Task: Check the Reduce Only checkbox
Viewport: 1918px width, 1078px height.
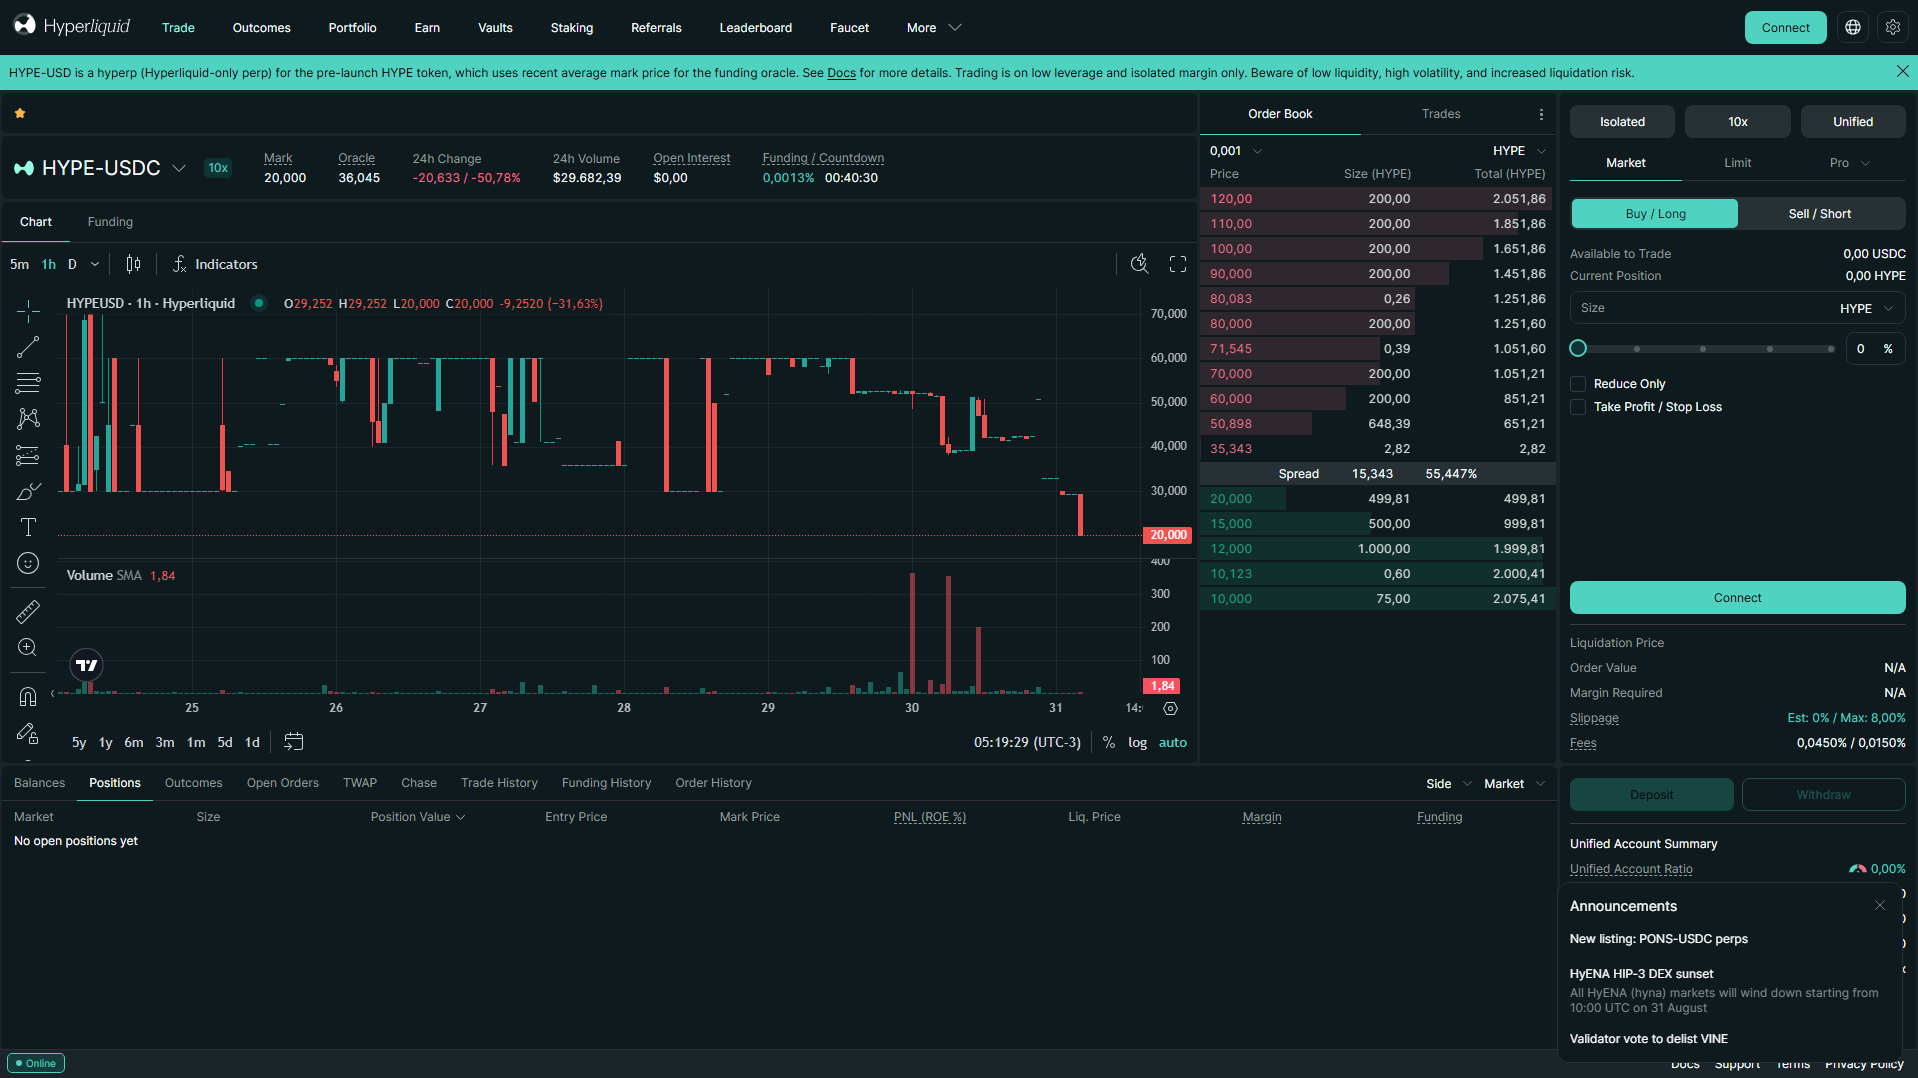Action: [x=1578, y=384]
